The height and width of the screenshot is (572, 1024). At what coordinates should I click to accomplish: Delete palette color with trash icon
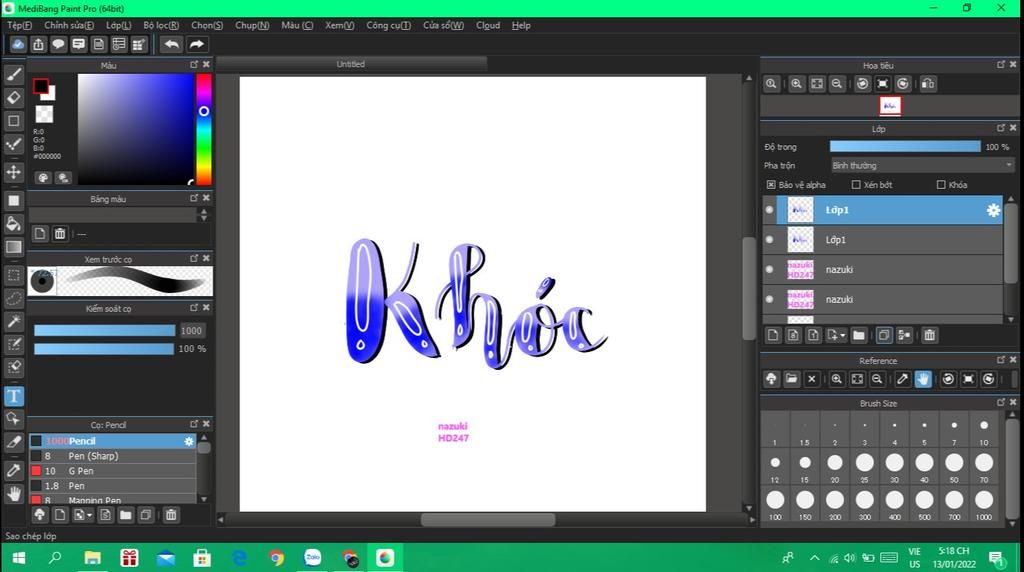(60, 234)
